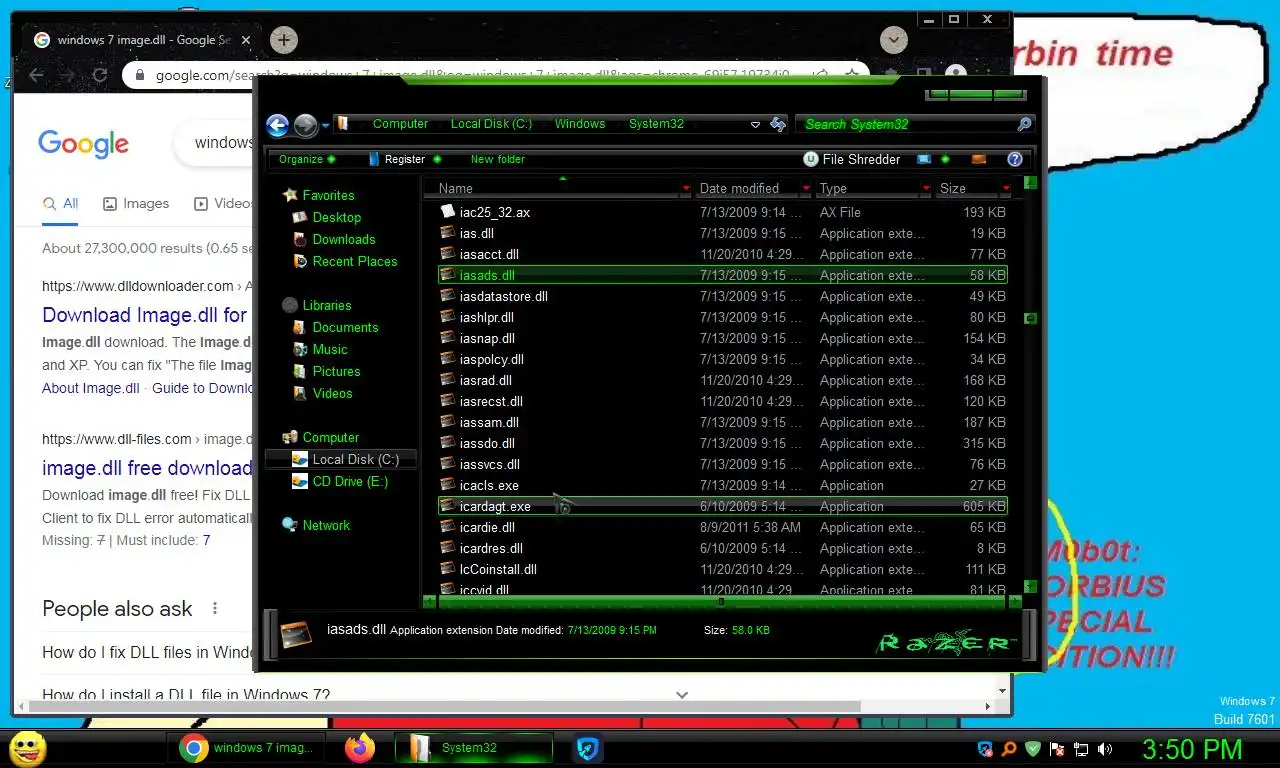Viewport: 1280px width, 768px height.
Task: Select file iasnap.dll
Action: click(487, 338)
